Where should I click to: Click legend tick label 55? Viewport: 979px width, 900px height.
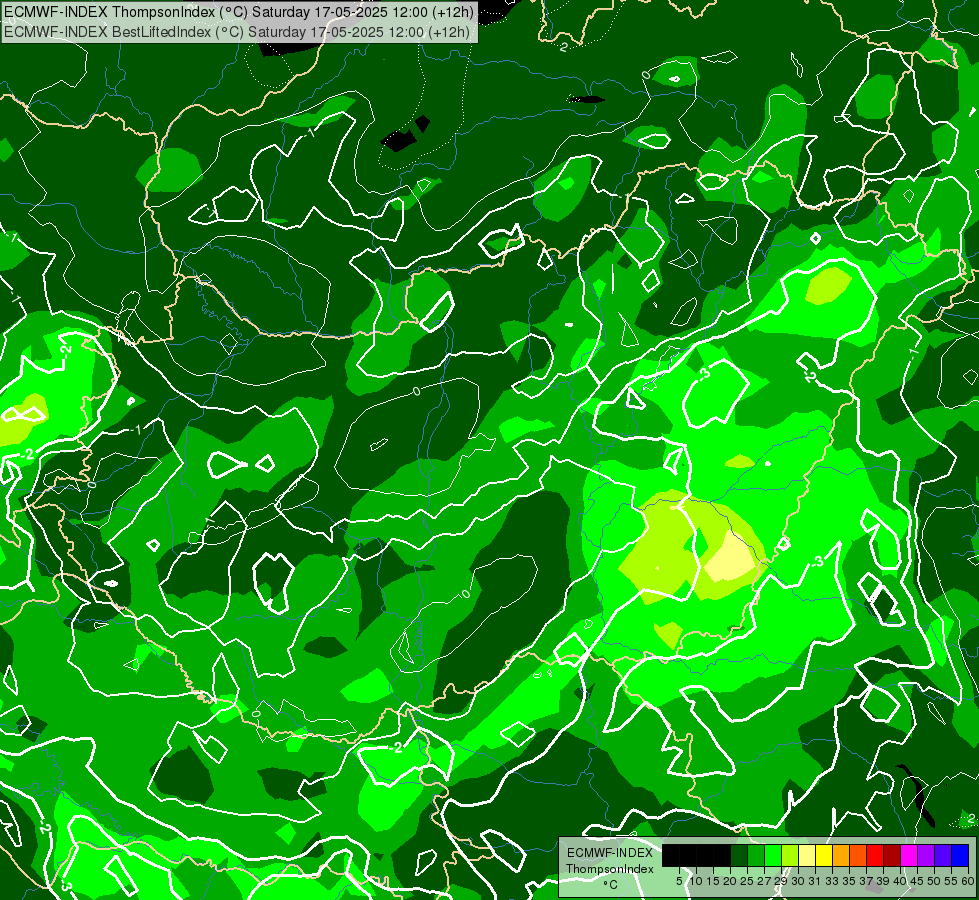[952, 881]
